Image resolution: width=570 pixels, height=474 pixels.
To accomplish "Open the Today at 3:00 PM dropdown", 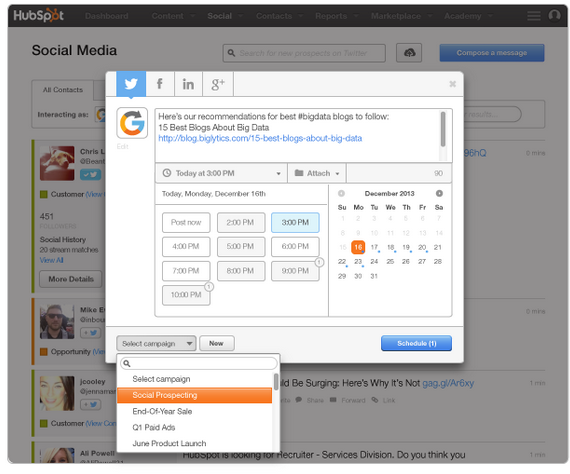I will pos(221,173).
